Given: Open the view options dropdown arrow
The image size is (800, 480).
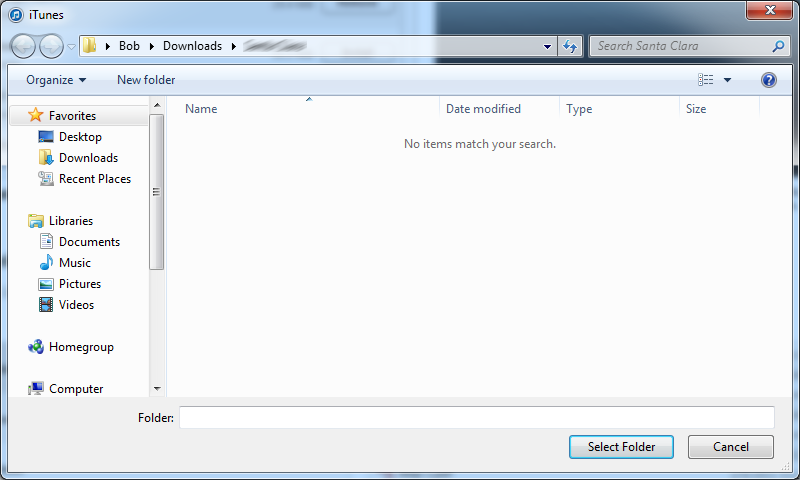Looking at the screenshot, I should pyautogui.click(x=728, y=80).
